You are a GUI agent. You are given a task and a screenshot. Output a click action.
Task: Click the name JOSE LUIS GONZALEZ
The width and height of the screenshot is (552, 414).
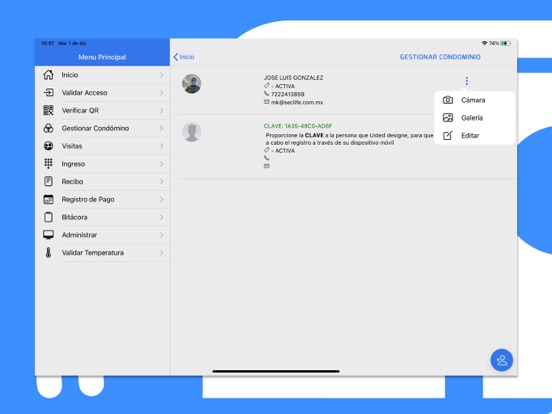293,77
